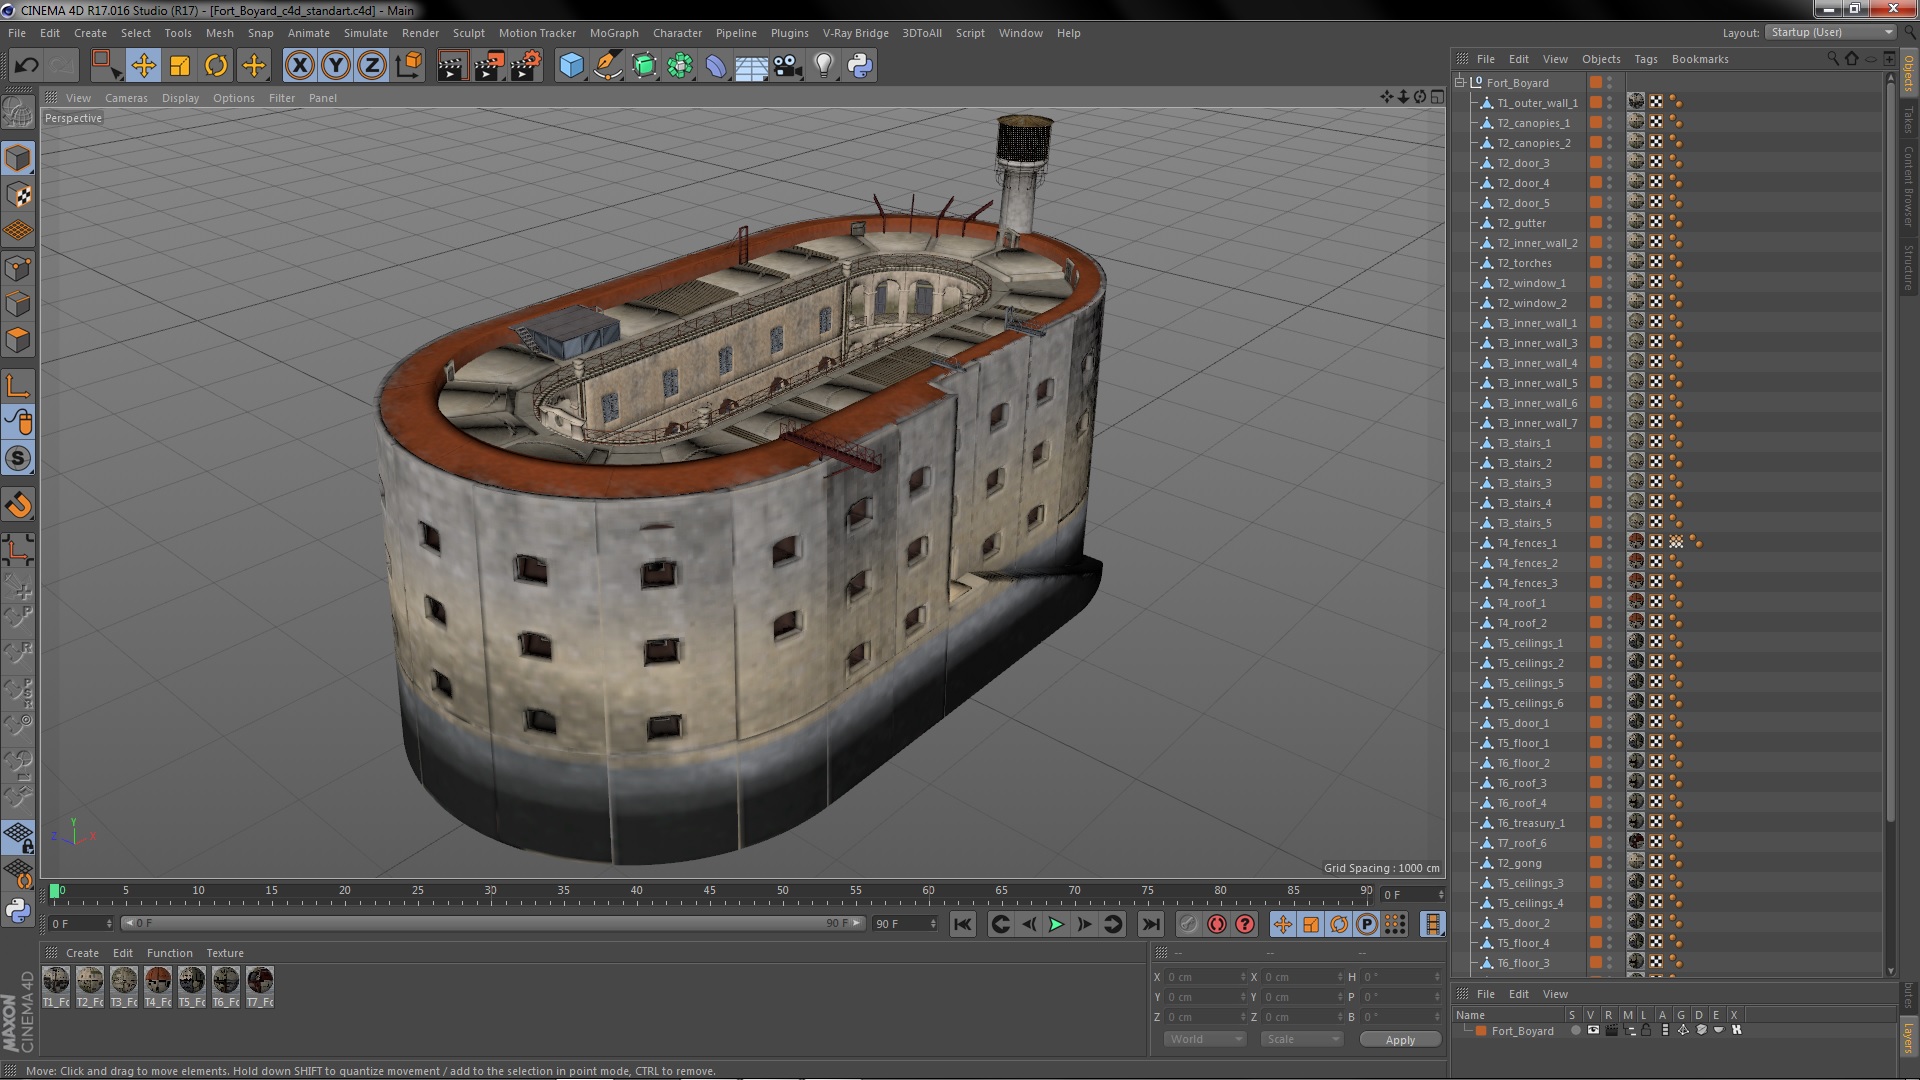Image resolution: width=1920 pixels, height=1080 pixels.
Task: Open the Sculpt menu
Action: tap(468, 33)
